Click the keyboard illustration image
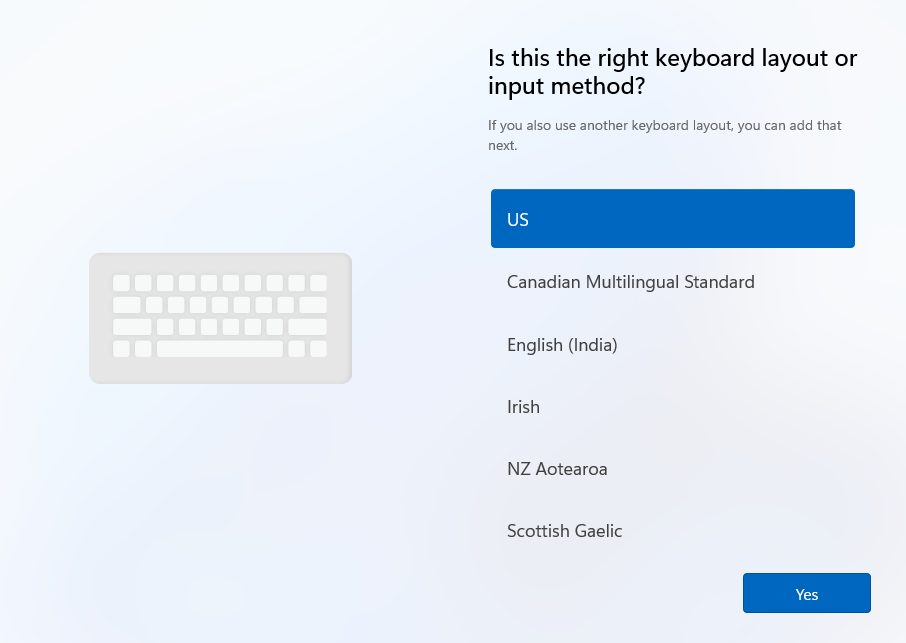The height and width of the screenshot is (643, 906). point(220,318)
